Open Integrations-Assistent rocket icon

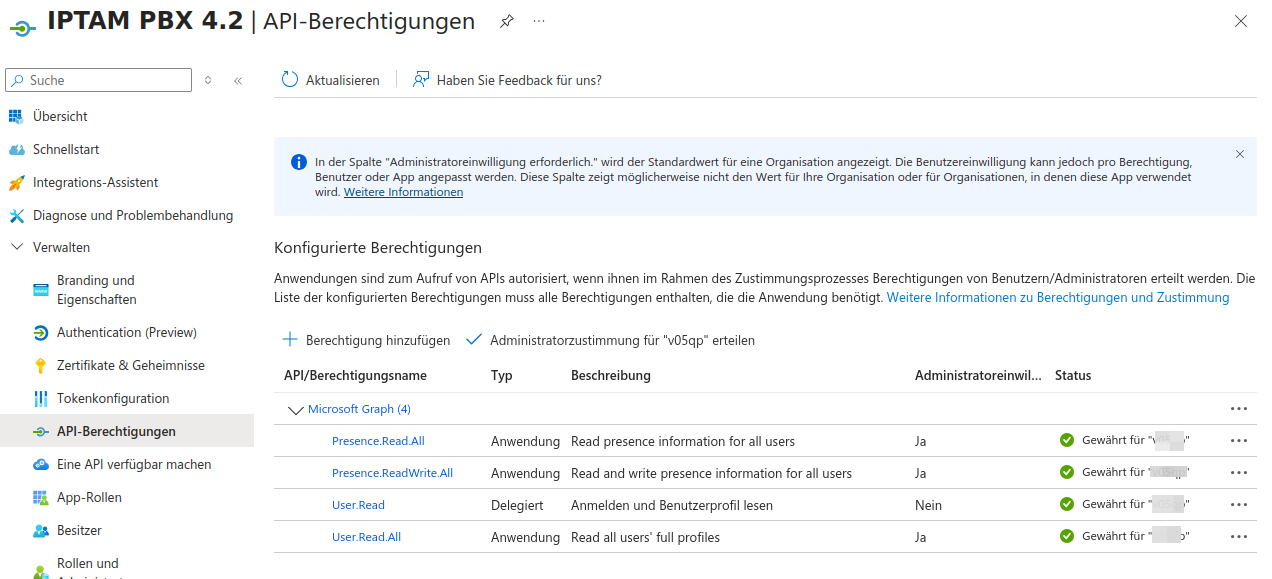(16, 183)
